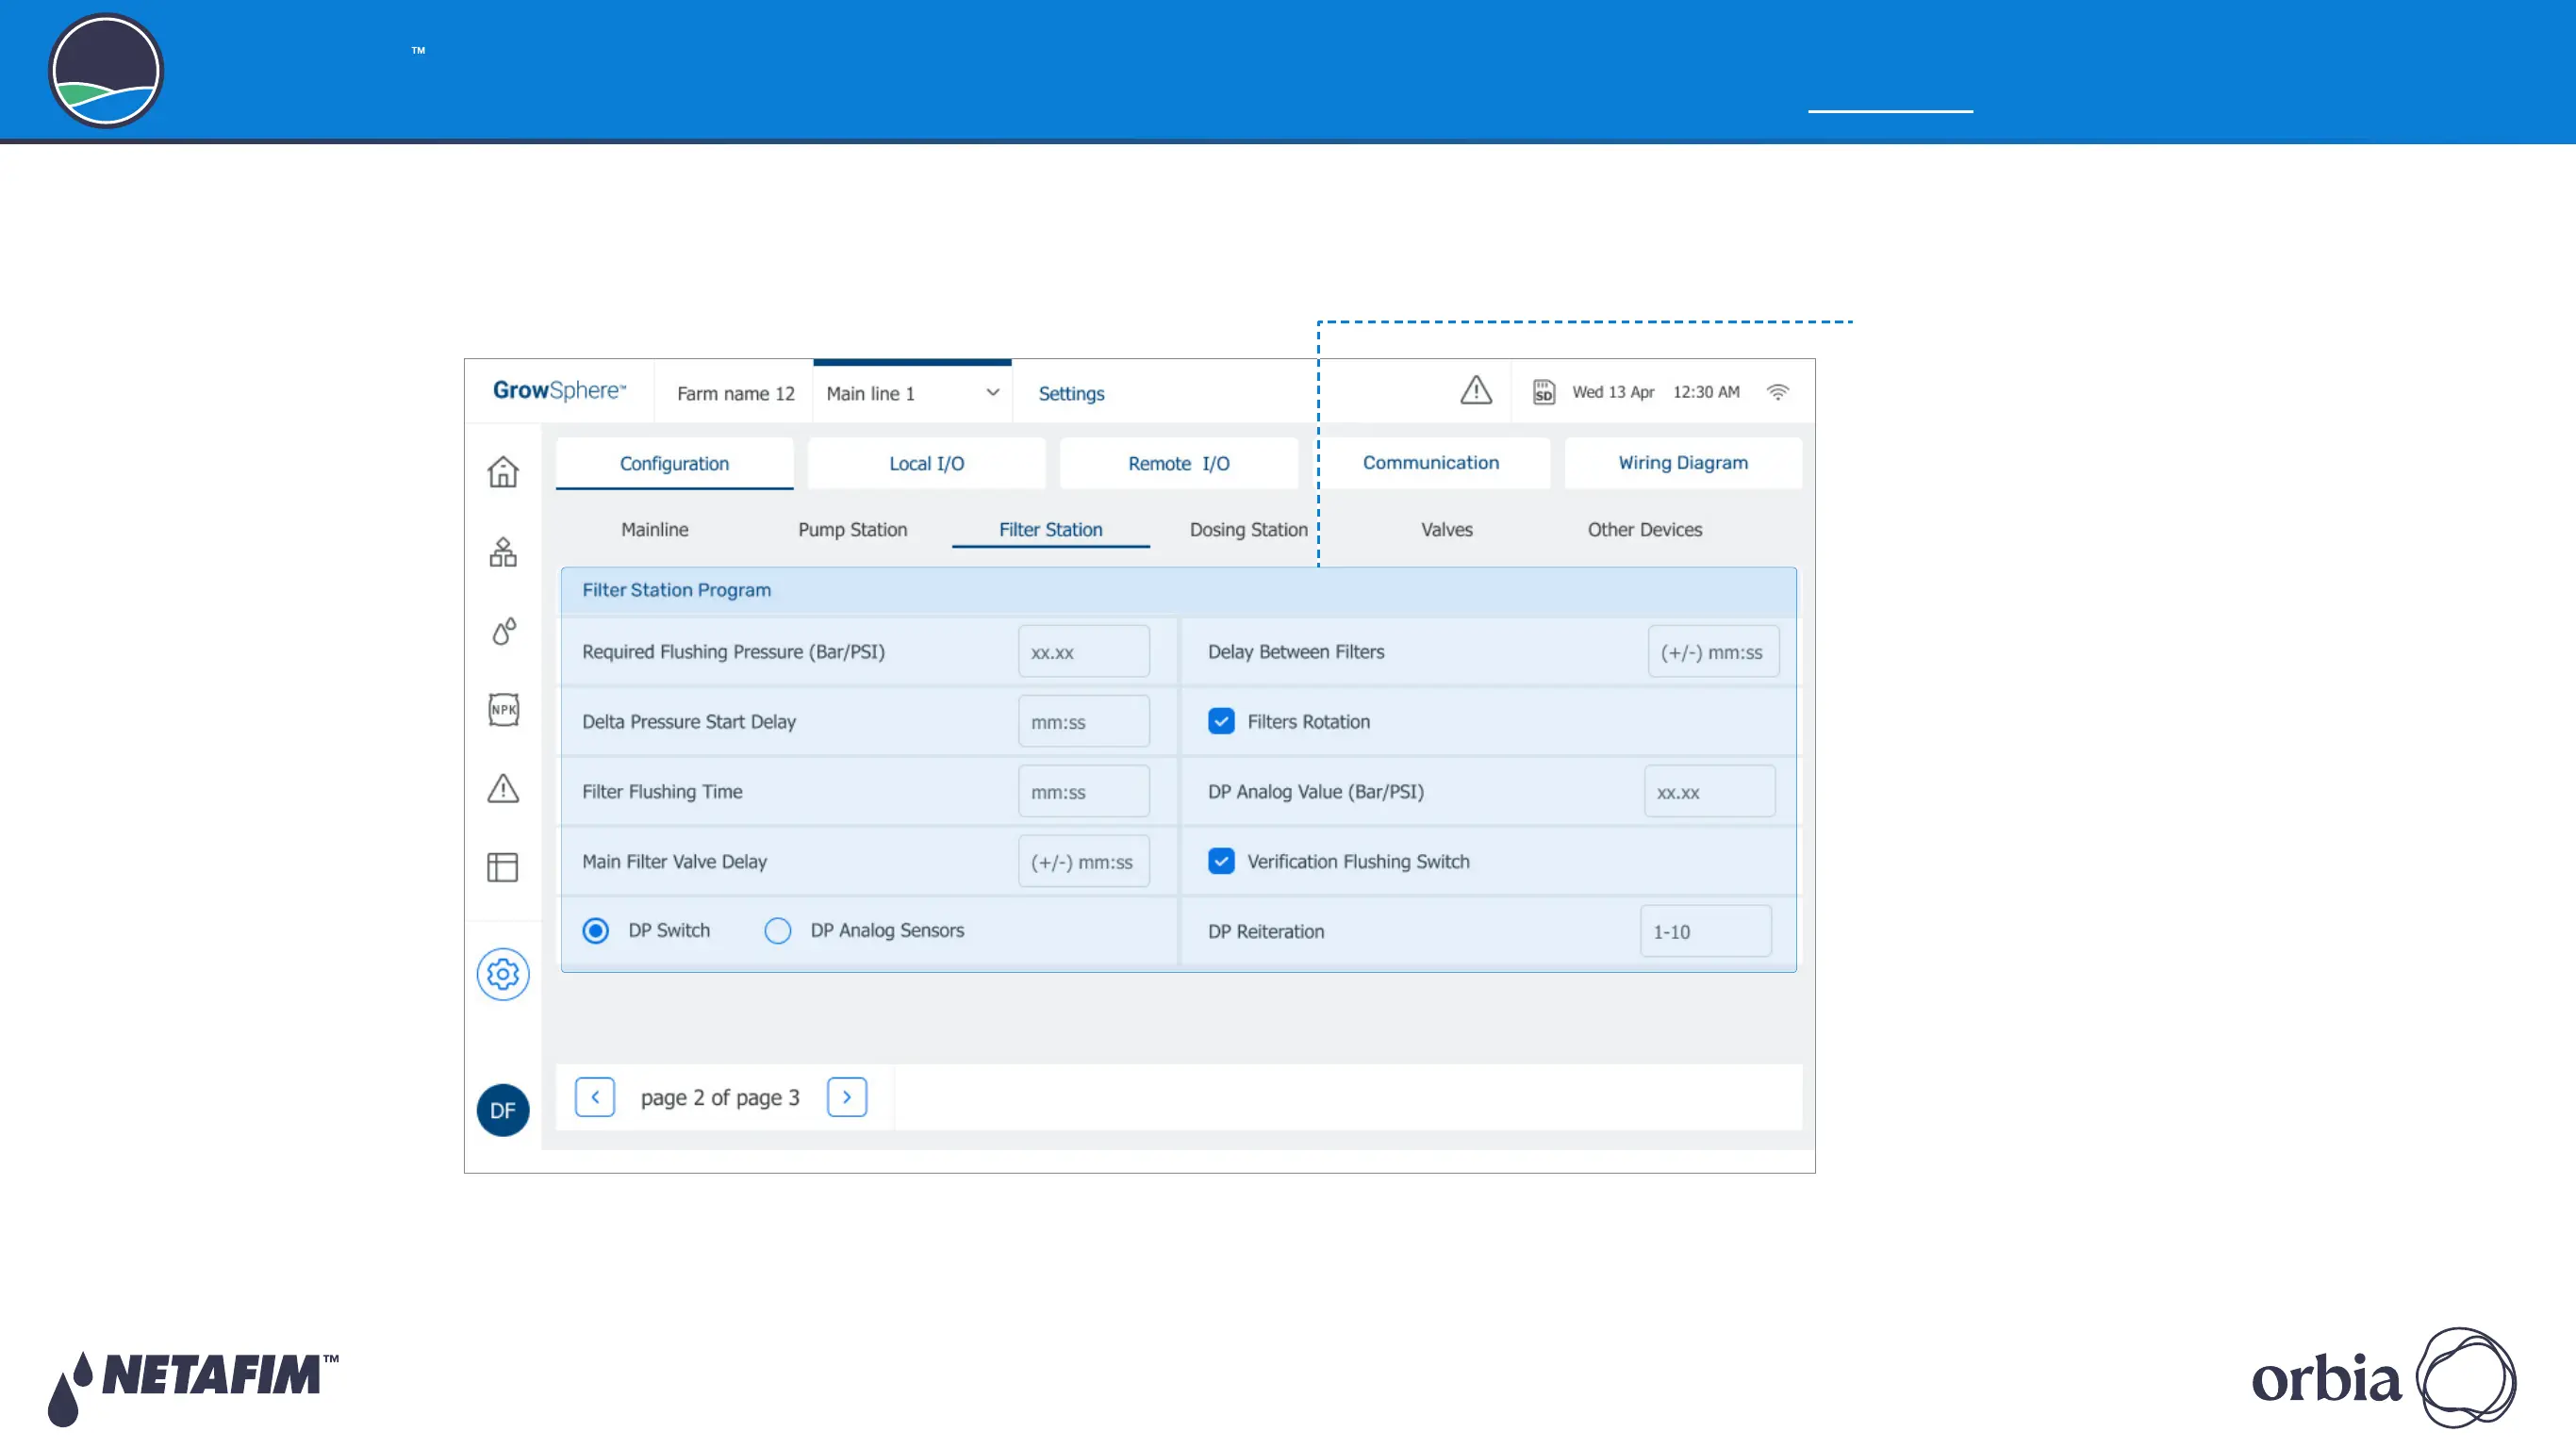Click the DP Reiteration 1-10 field

point(1706,931)
